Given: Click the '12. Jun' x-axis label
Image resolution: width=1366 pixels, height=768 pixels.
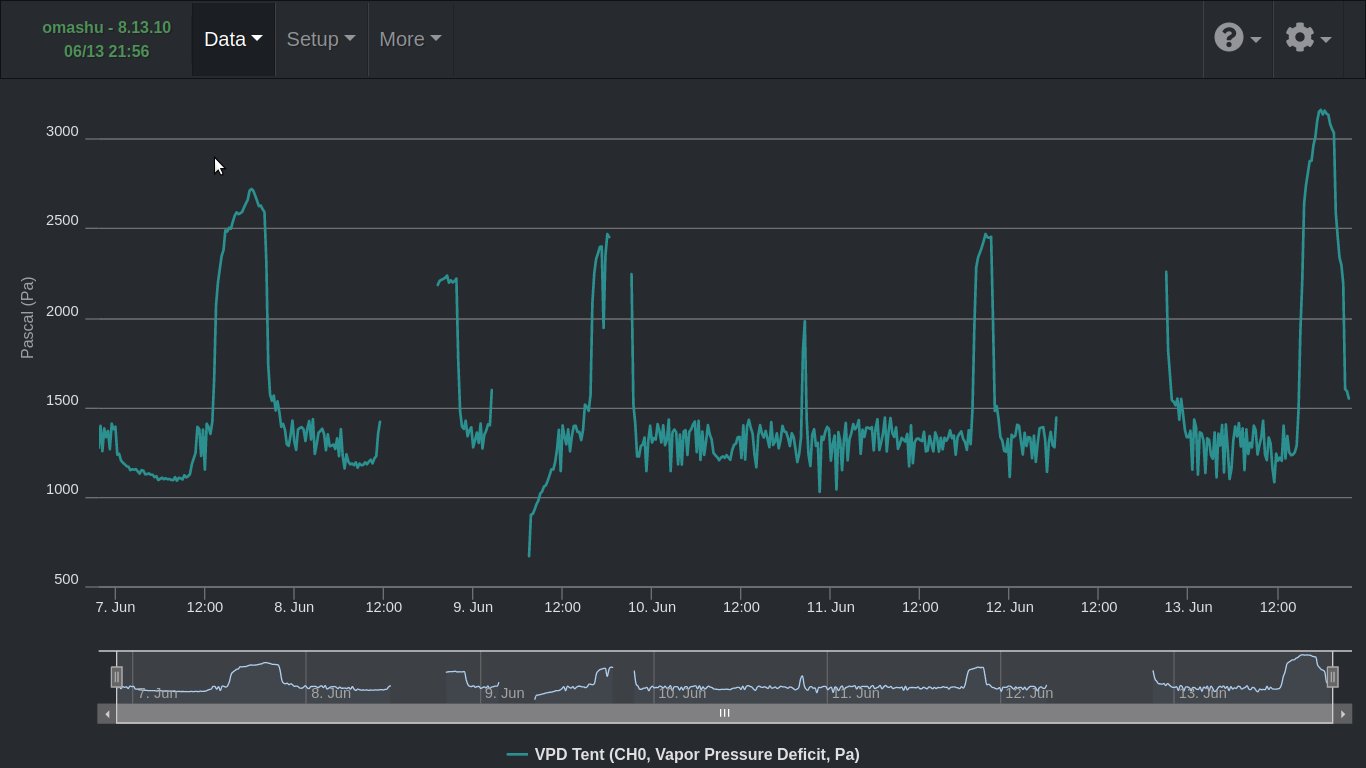Looking at the screenshot, I should click(1009, 607).
